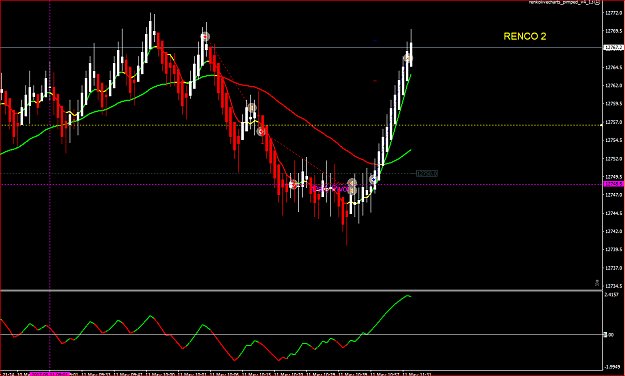The width and height of the screenshot is (625, 376).
Task: Click the signal circle marker at second peak
Action: coord(205,37)
